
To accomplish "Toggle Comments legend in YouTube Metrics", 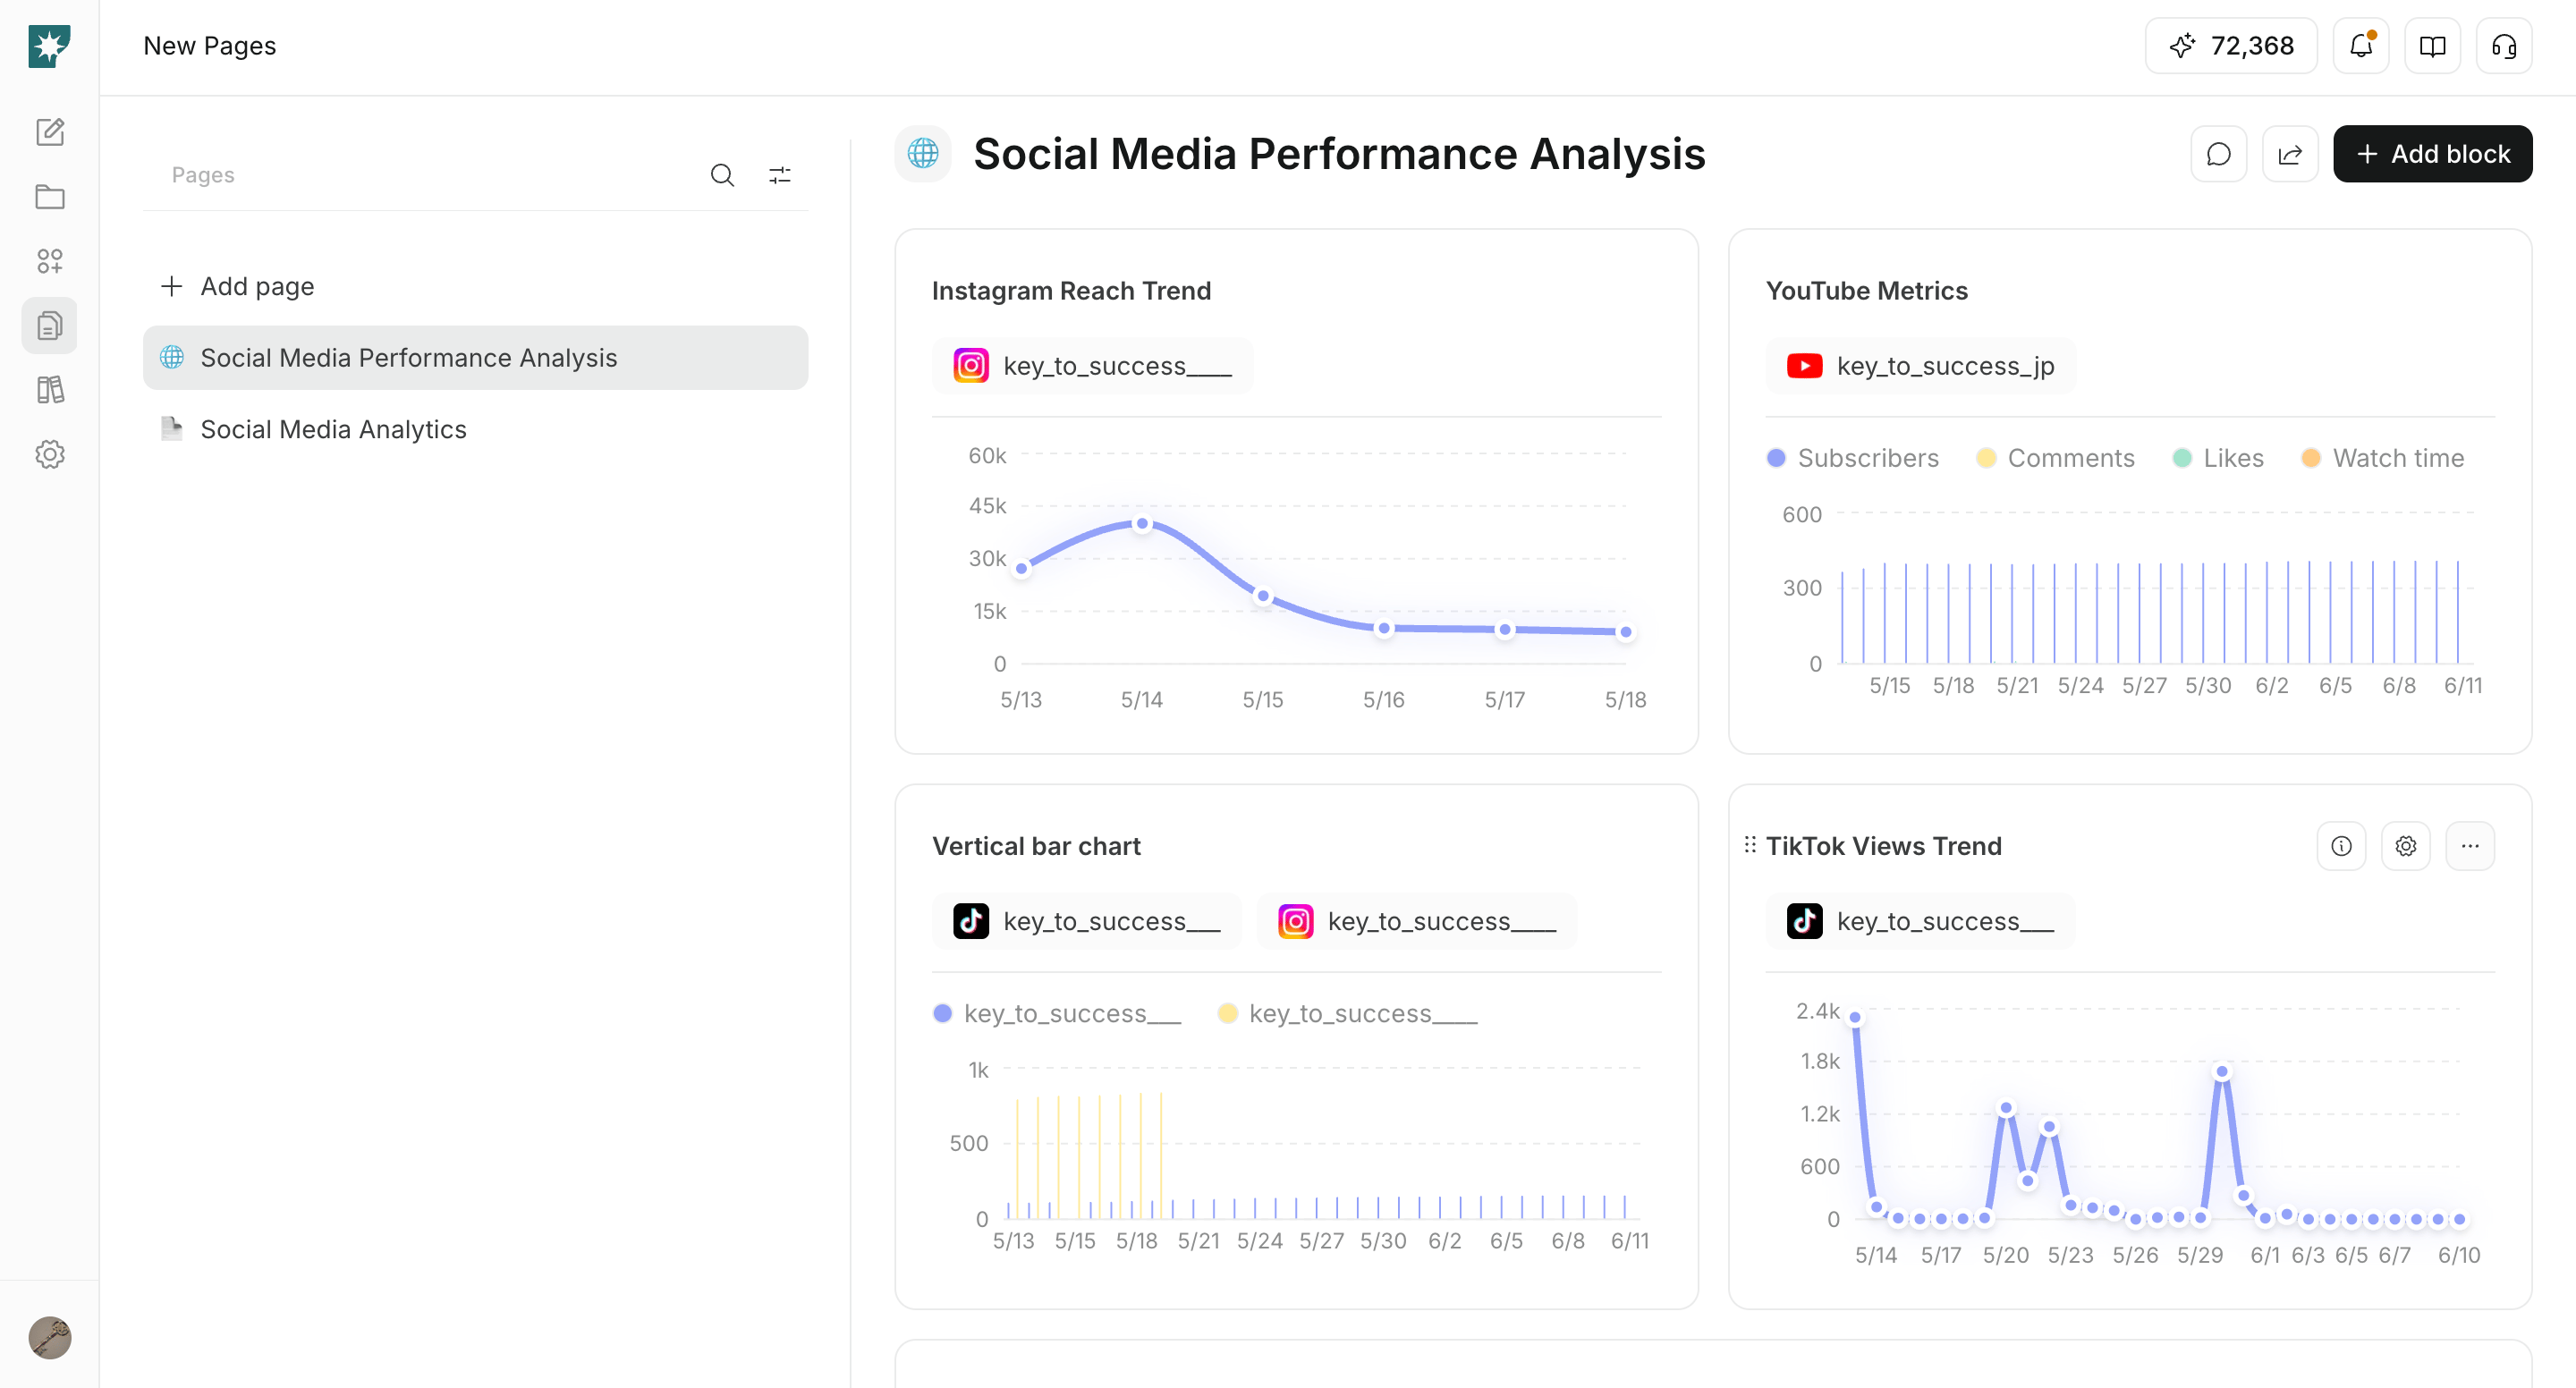I will click(2056, 458).
